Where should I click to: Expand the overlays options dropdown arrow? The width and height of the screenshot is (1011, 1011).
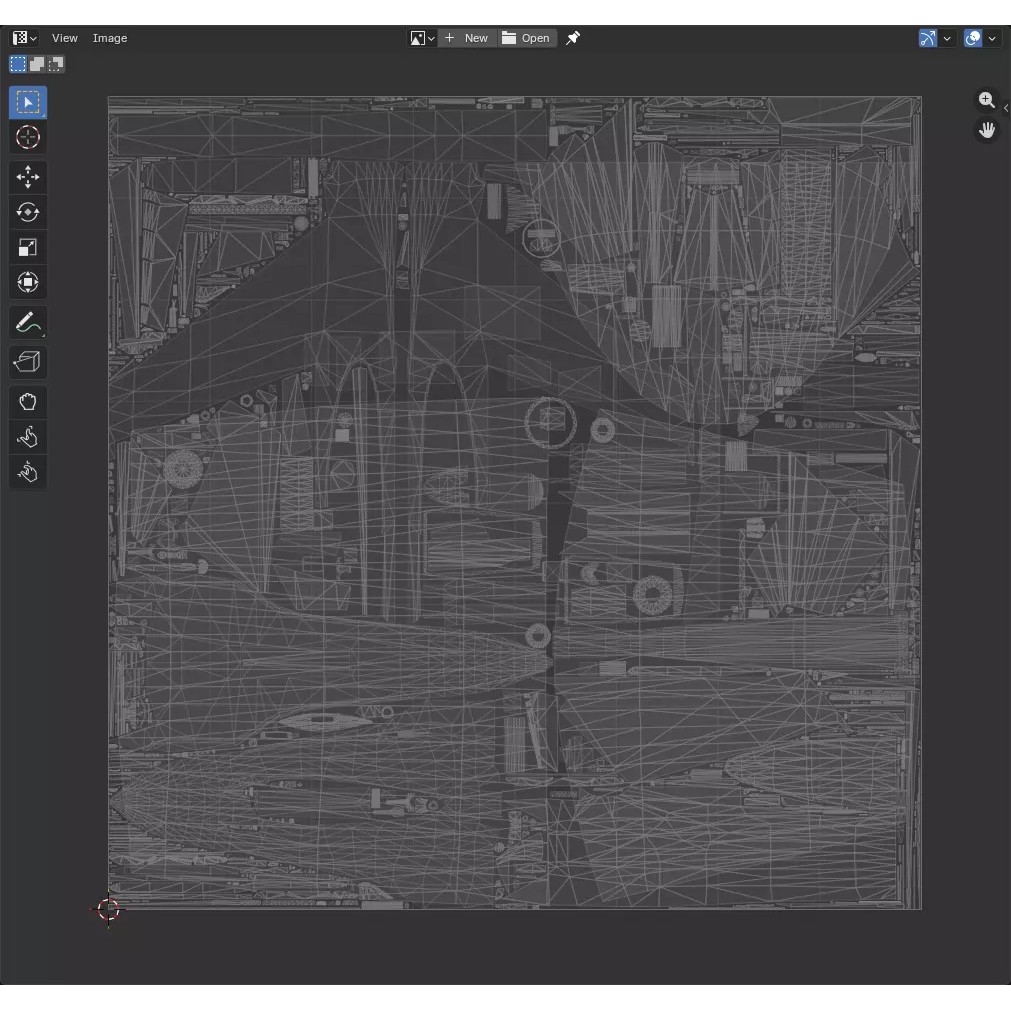[992, 38]
